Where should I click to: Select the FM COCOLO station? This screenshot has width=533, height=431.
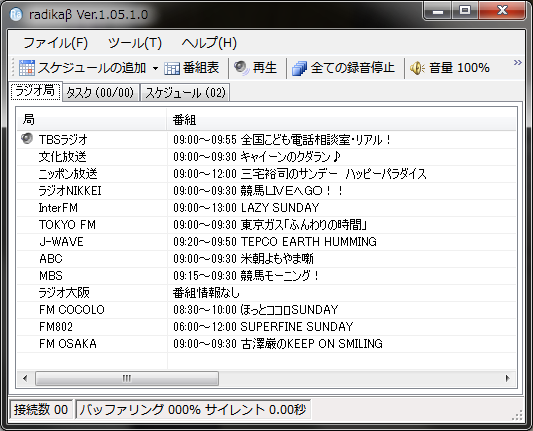tap(72, 310)
